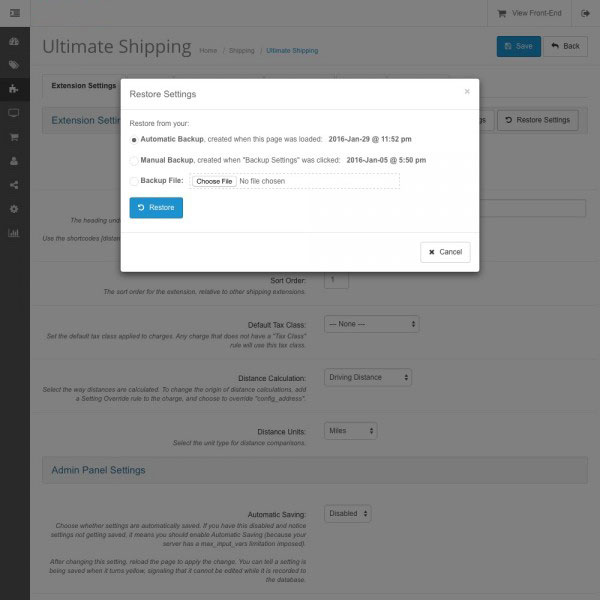This screenshot has width=600, height=600.
Task: Click the logout icon in the header
Action: [585, 13]
